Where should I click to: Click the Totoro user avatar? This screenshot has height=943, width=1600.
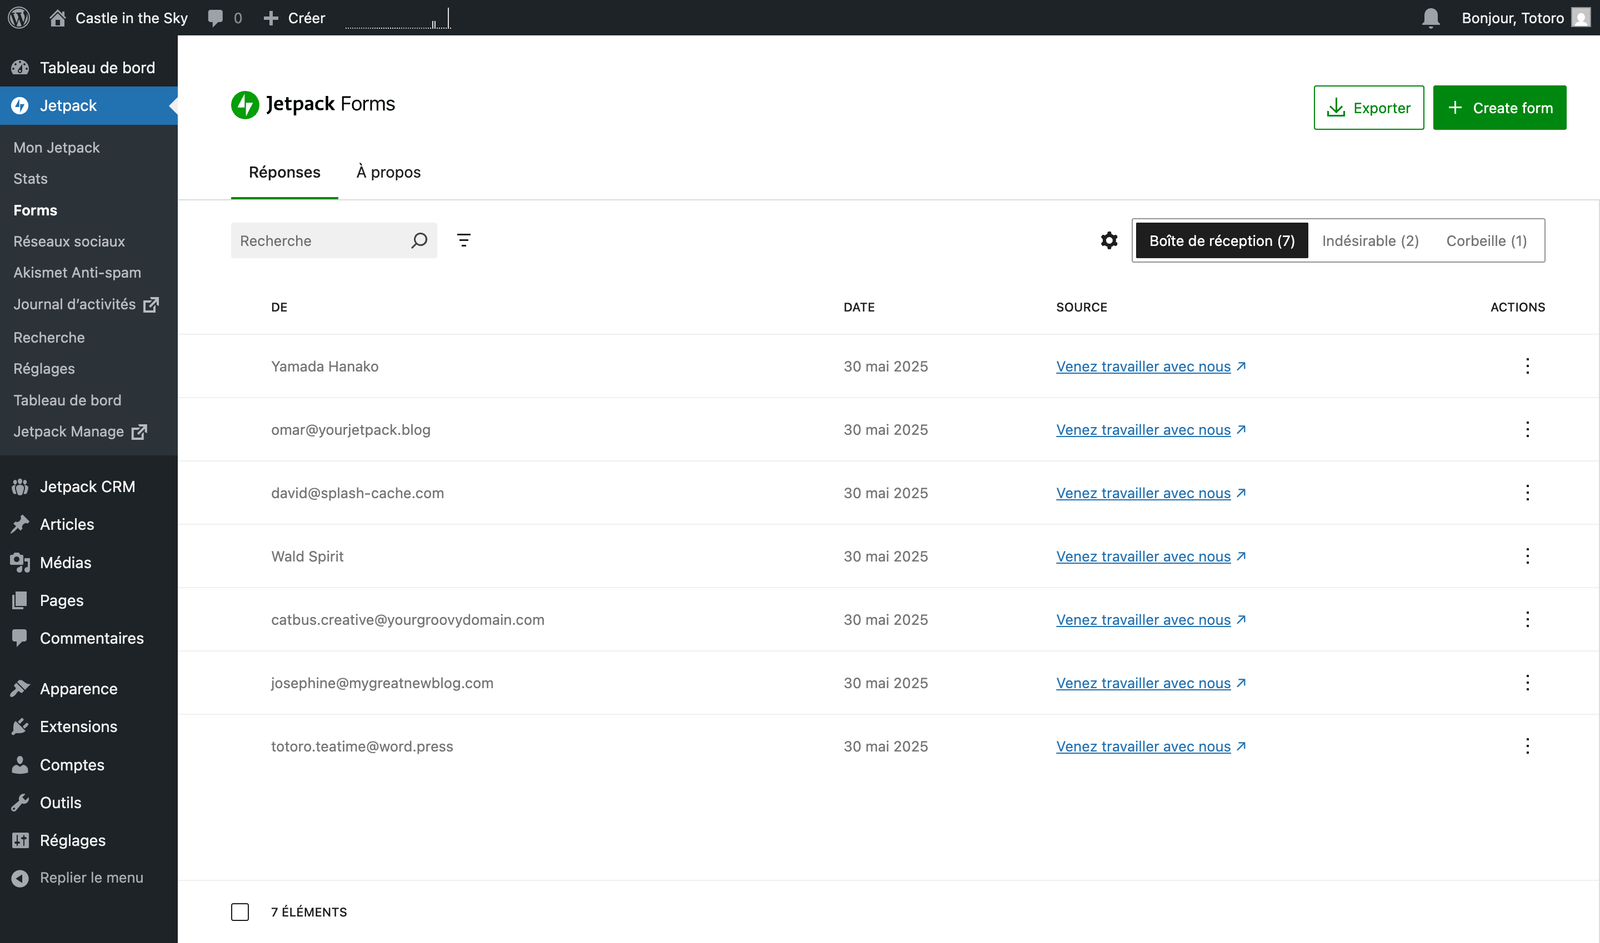pos(1580,18)
